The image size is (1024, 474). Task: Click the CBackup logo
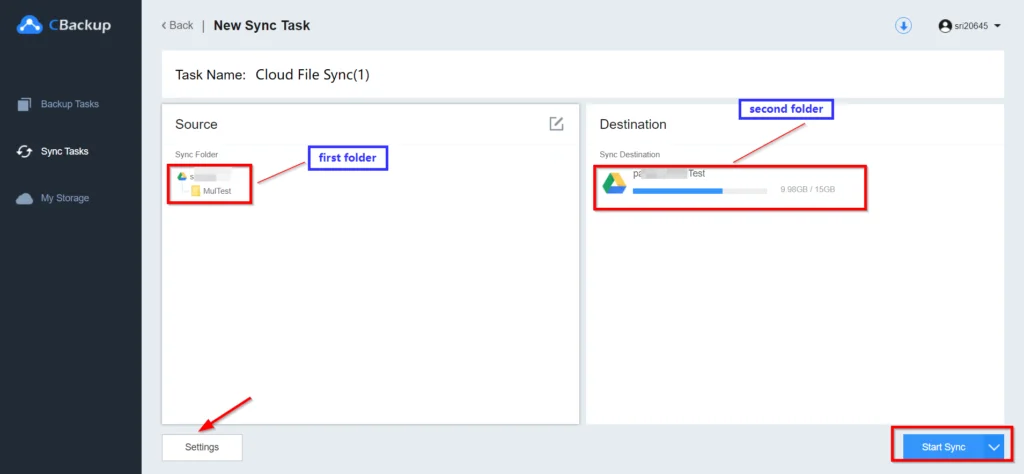click(x=63, y=25)
